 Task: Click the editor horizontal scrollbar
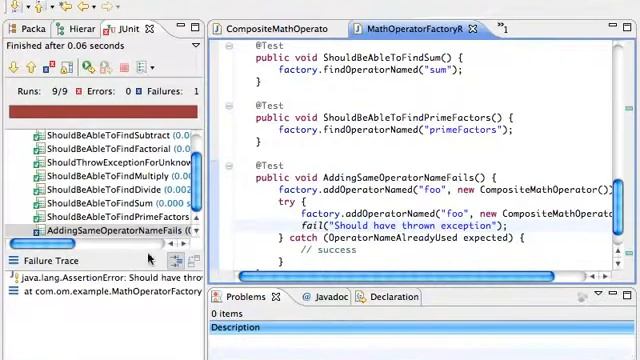click(396, 277)
